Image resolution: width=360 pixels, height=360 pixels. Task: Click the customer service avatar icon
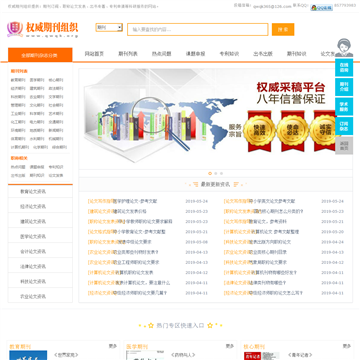point(344,48)
